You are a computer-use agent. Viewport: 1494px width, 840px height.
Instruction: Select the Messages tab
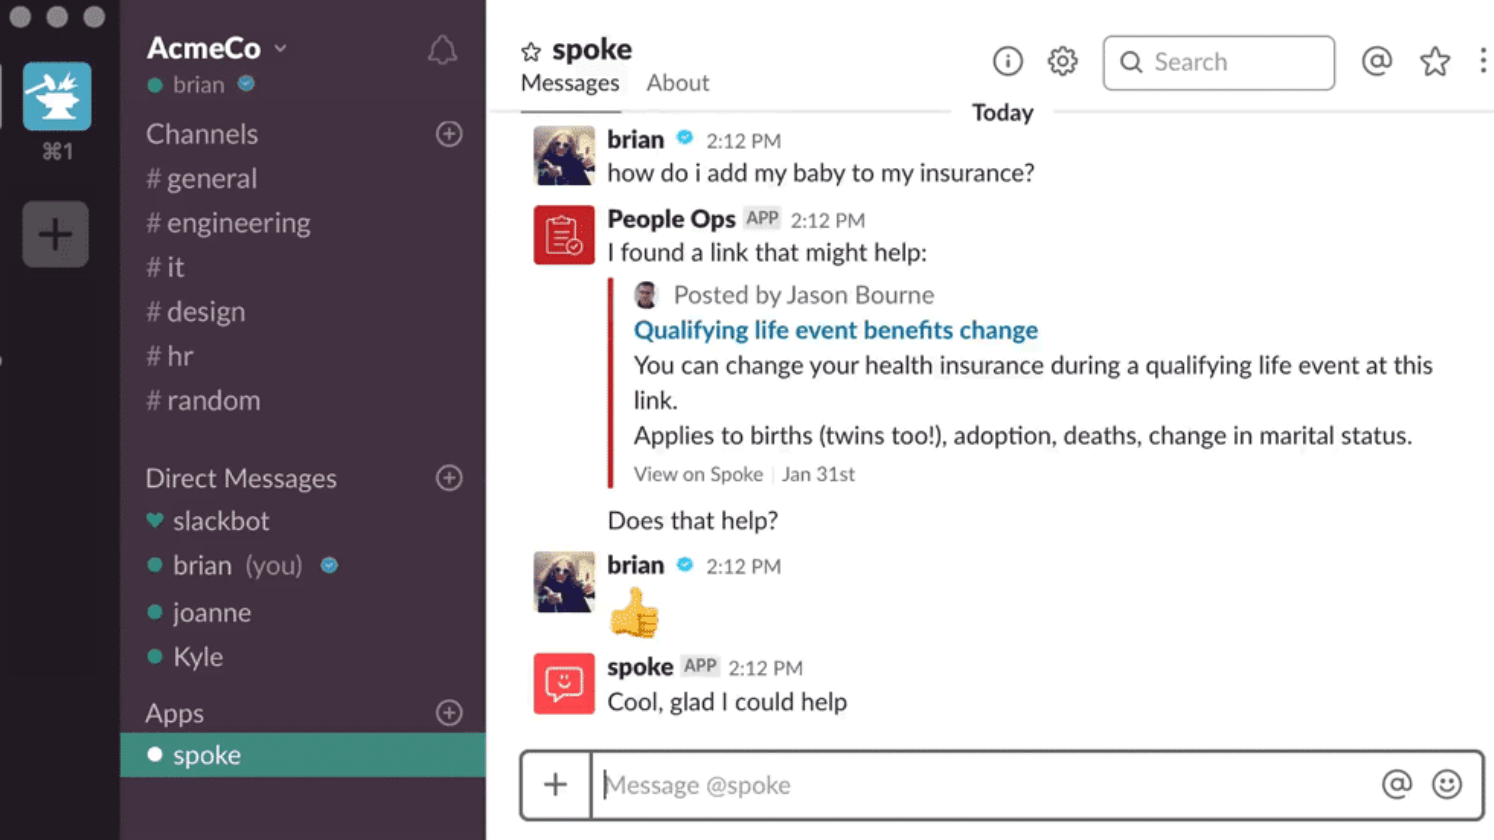[570, 83]
